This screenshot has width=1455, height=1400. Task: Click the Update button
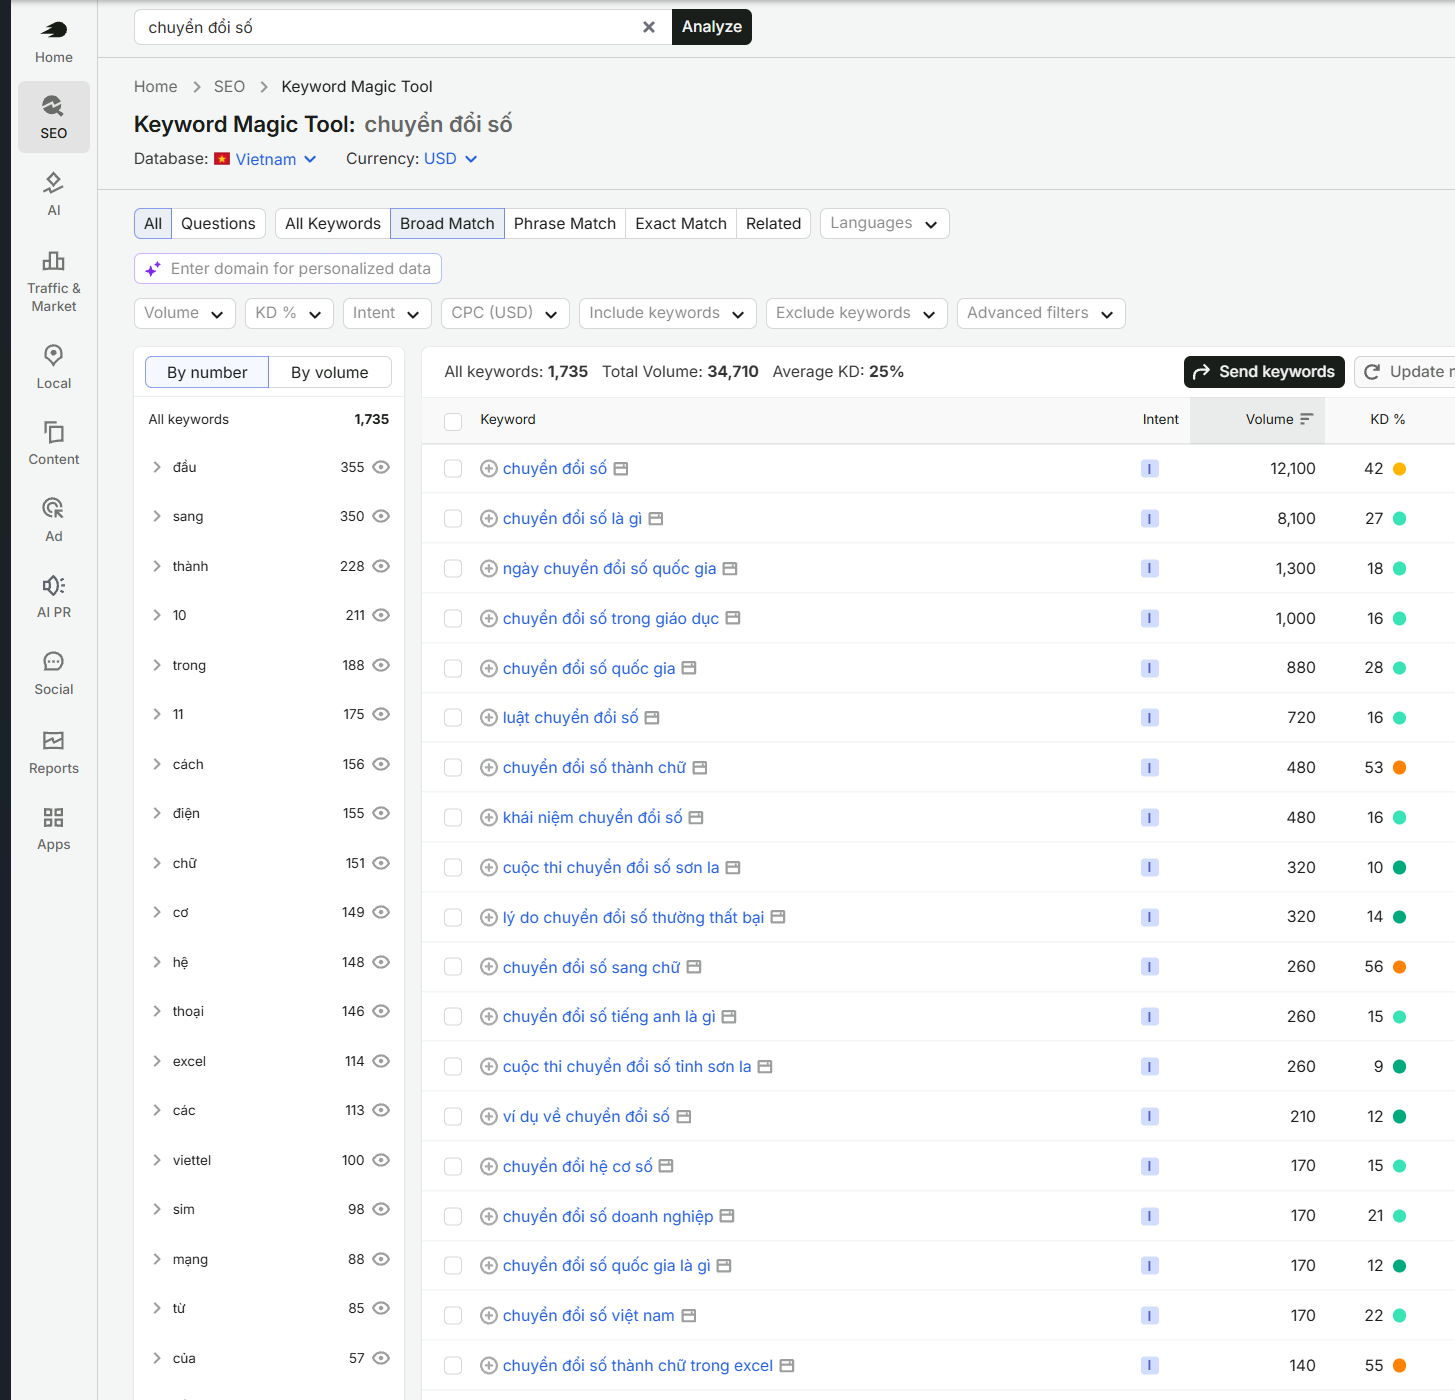[x=1405, y=372]
